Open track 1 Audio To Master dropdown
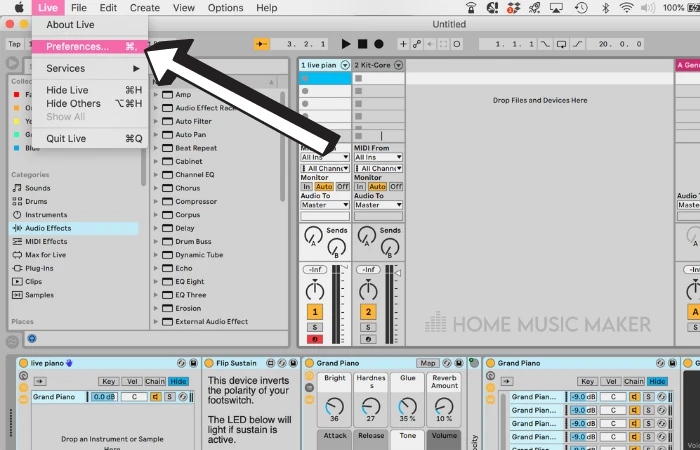The height and width of the screenshot is (450, 700). point(325,205)
